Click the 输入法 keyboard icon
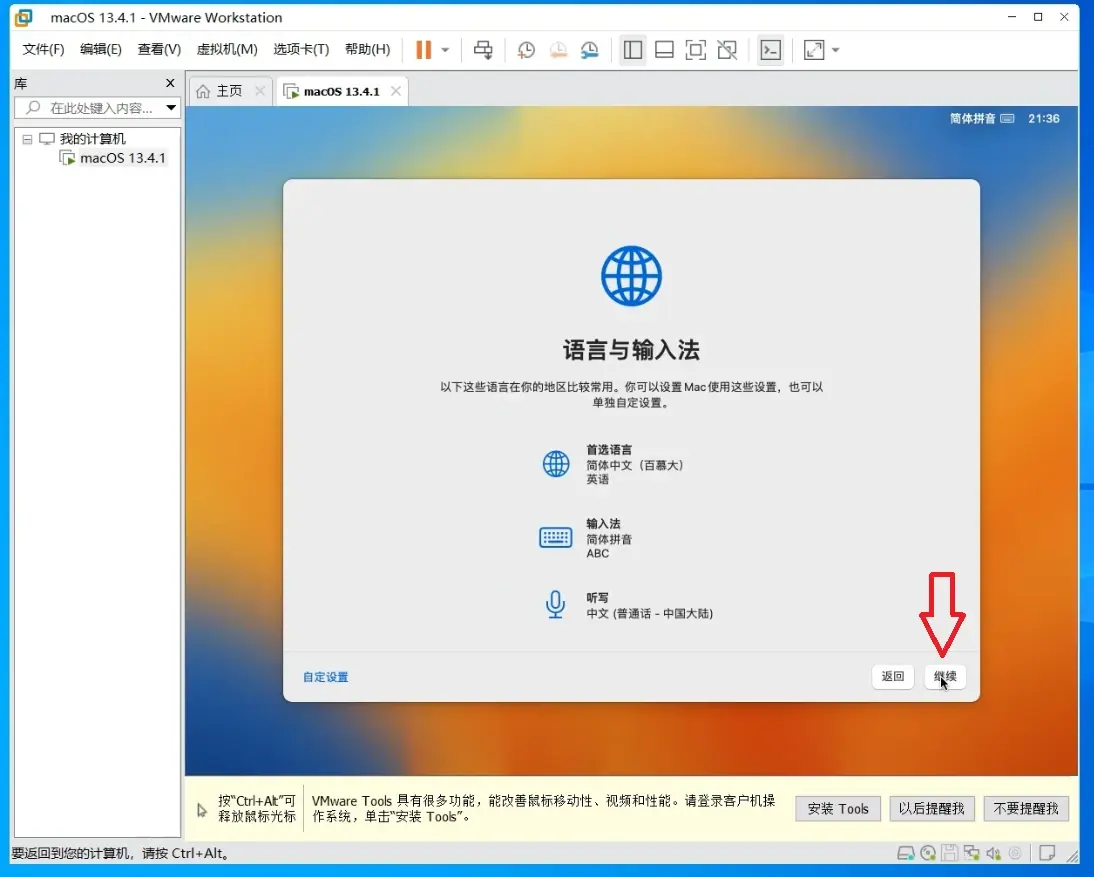 [555, 538]
